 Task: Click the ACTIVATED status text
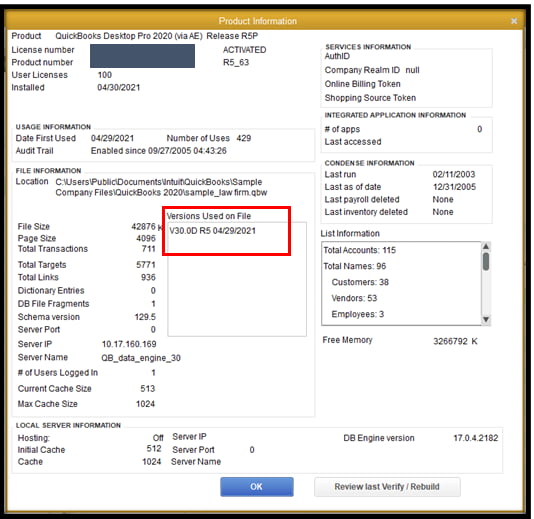(245, 50)
